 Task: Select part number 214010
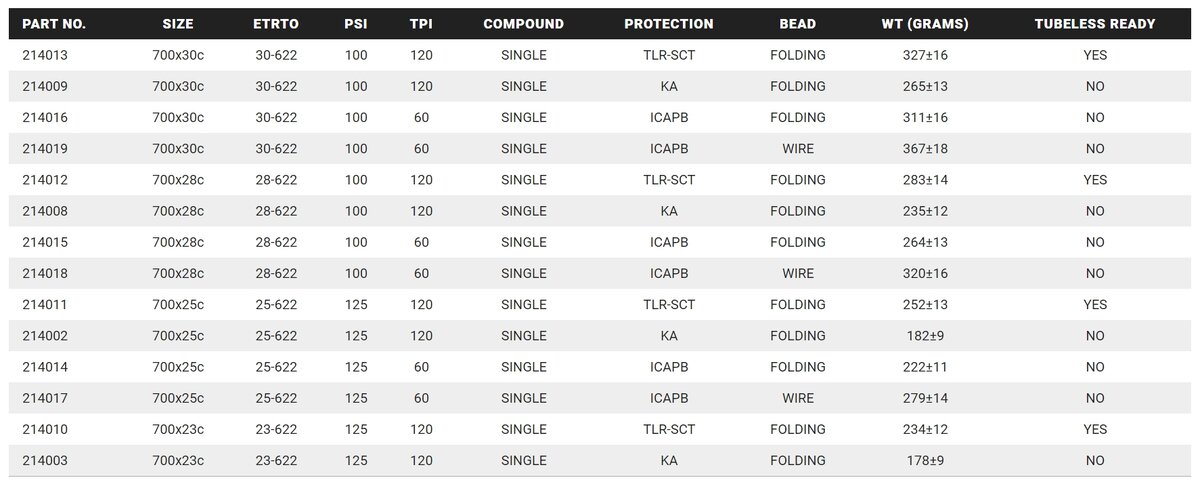[x=45, y=429]
